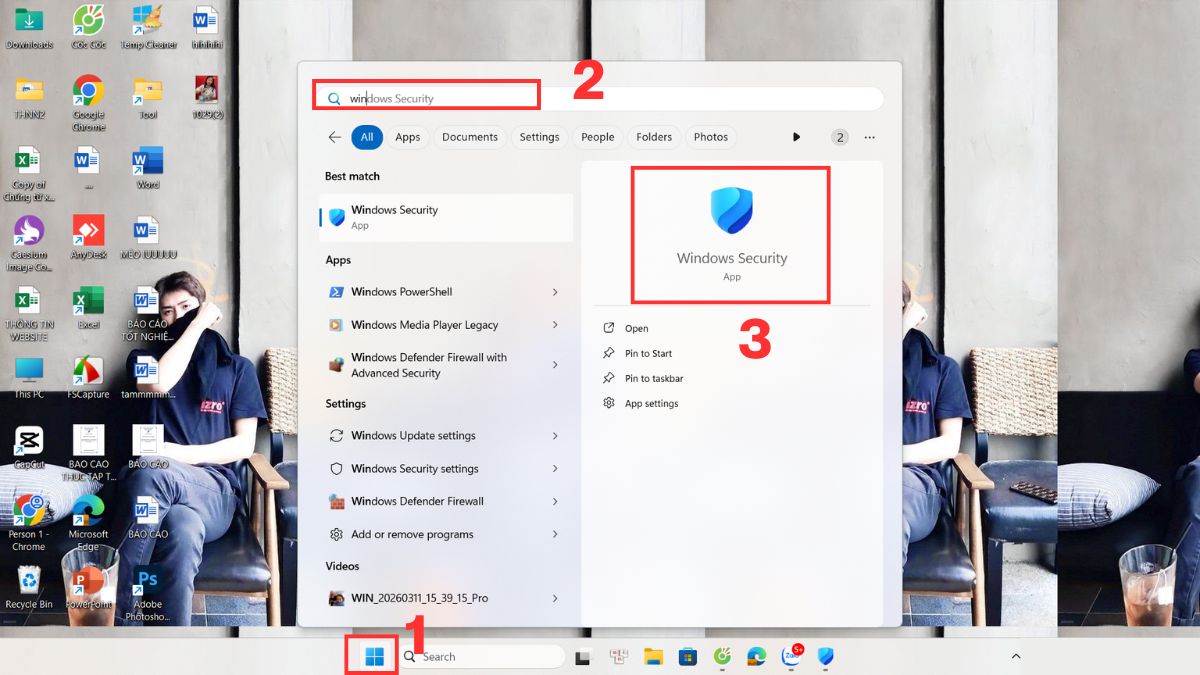Viewport: 1200px width, 675px height.
Task: Select Downloads folder on desktop
Action: pos(29,27)
